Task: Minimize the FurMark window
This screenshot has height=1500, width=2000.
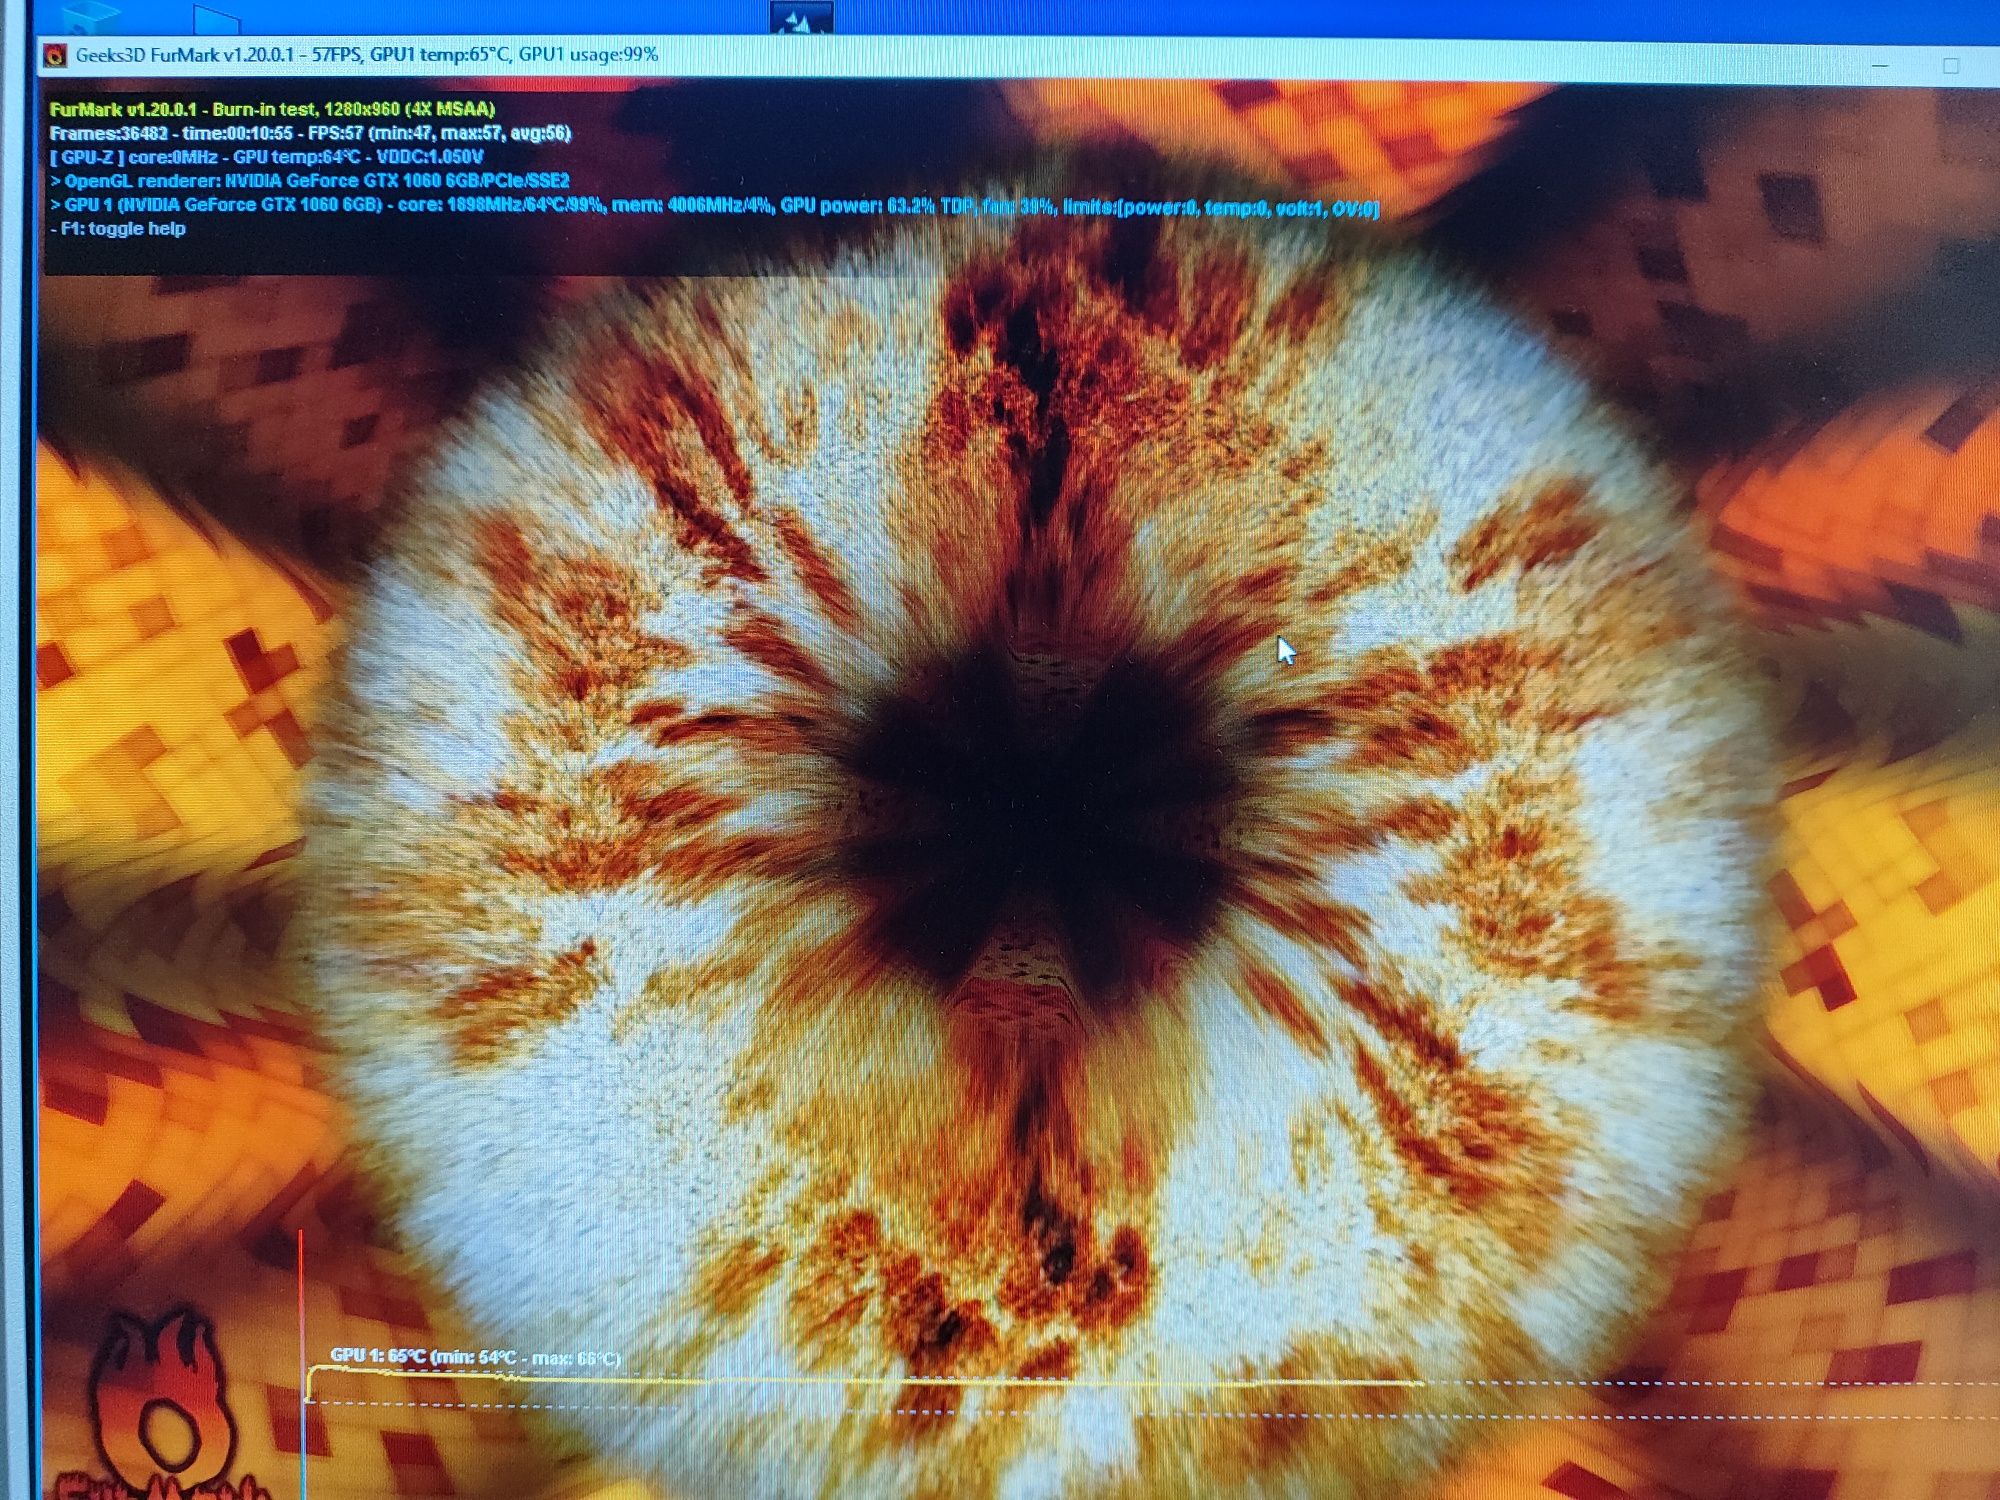Action: 1880,66
